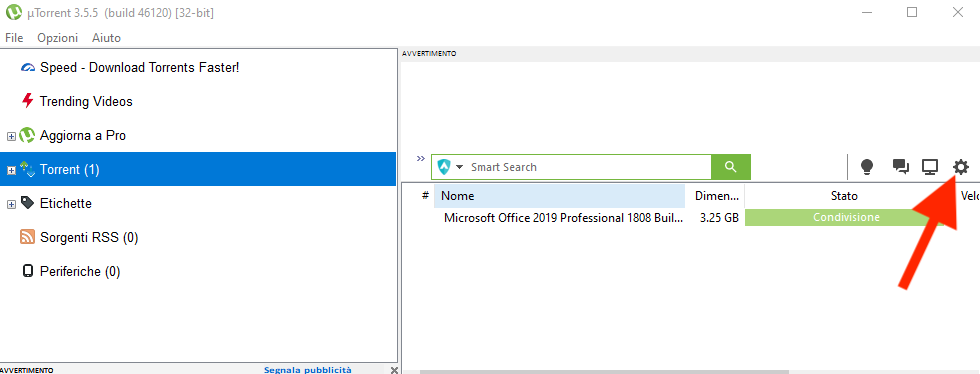Sort by Stato column header
980x374 pixels.
844,196
